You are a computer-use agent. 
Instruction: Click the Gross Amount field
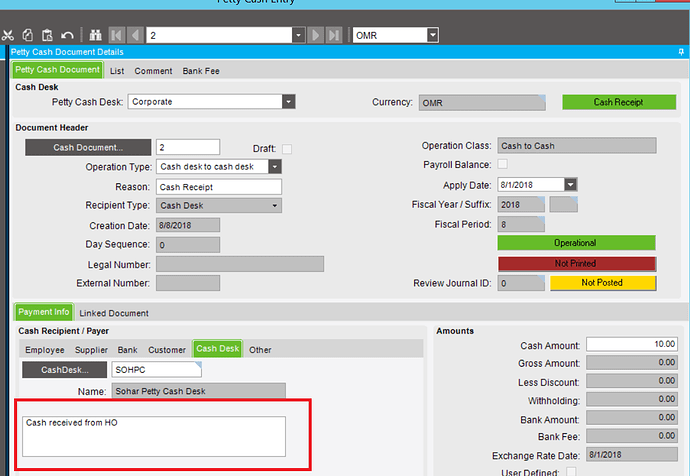pyautogui.click(x=632, y=363)
